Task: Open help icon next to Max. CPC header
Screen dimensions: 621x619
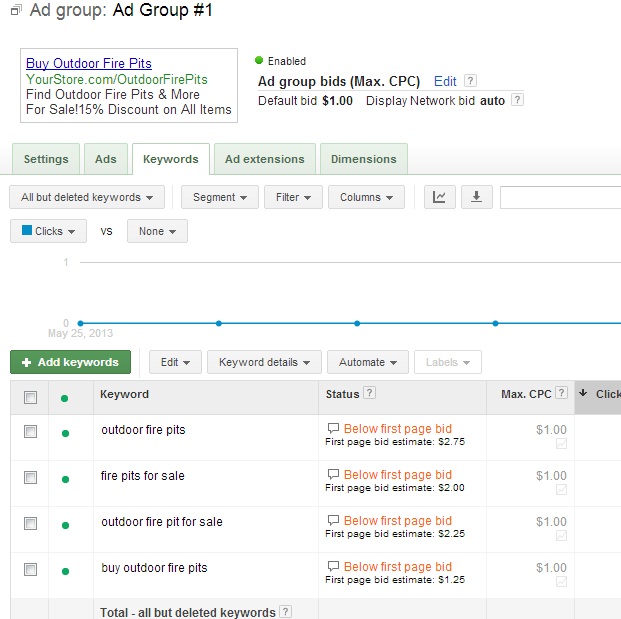Action: [561, 393]
